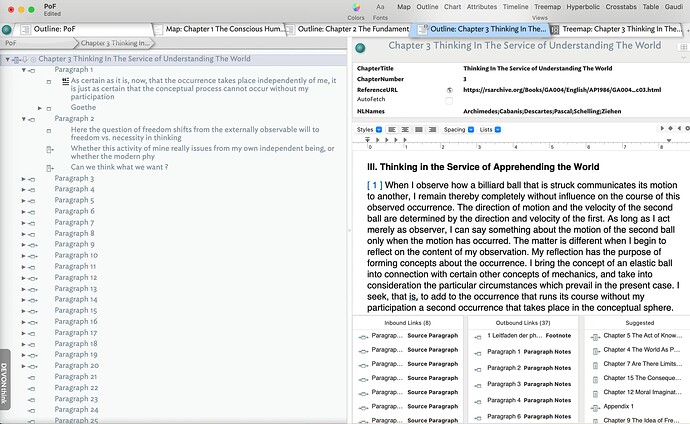The image size is (690, 424).
Task: Select Paragraph 18 in the outline
Action: pos(76,344)
